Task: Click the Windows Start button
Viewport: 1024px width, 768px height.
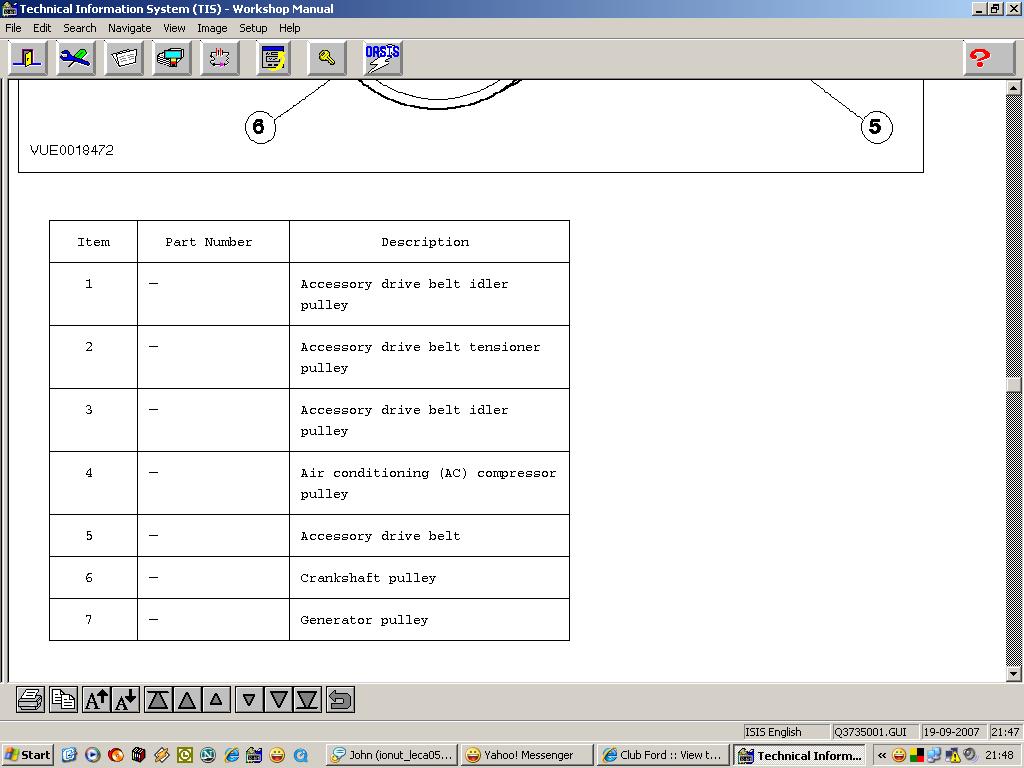Action: click(27, 755)
